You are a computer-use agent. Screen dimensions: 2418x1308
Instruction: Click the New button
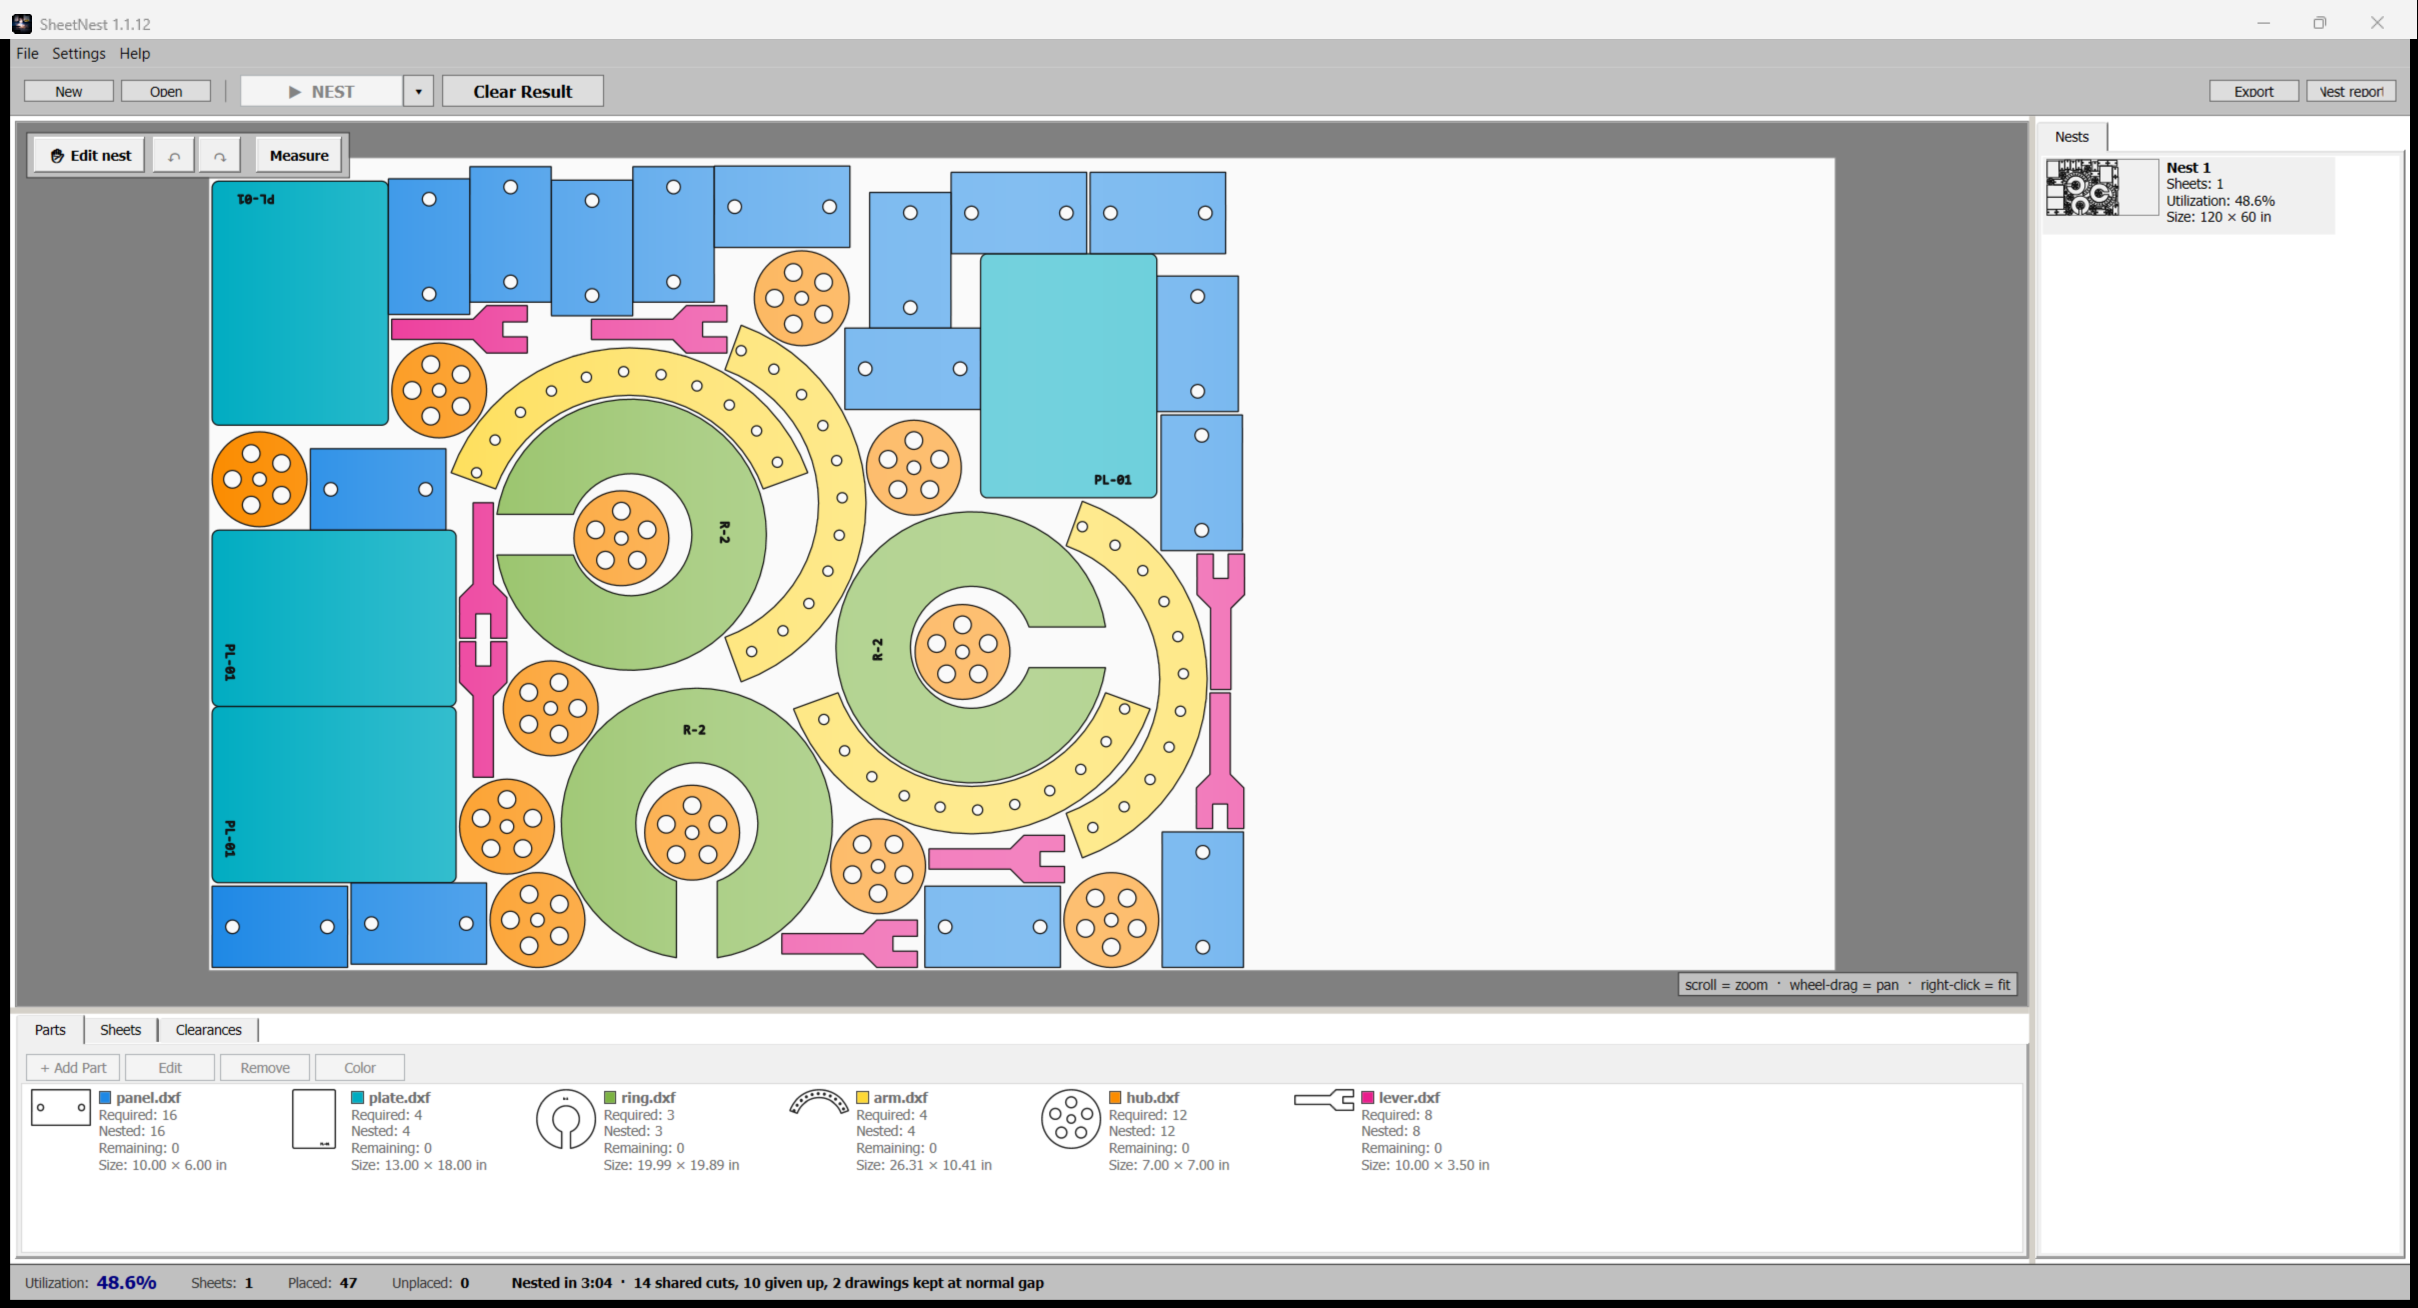69,92
